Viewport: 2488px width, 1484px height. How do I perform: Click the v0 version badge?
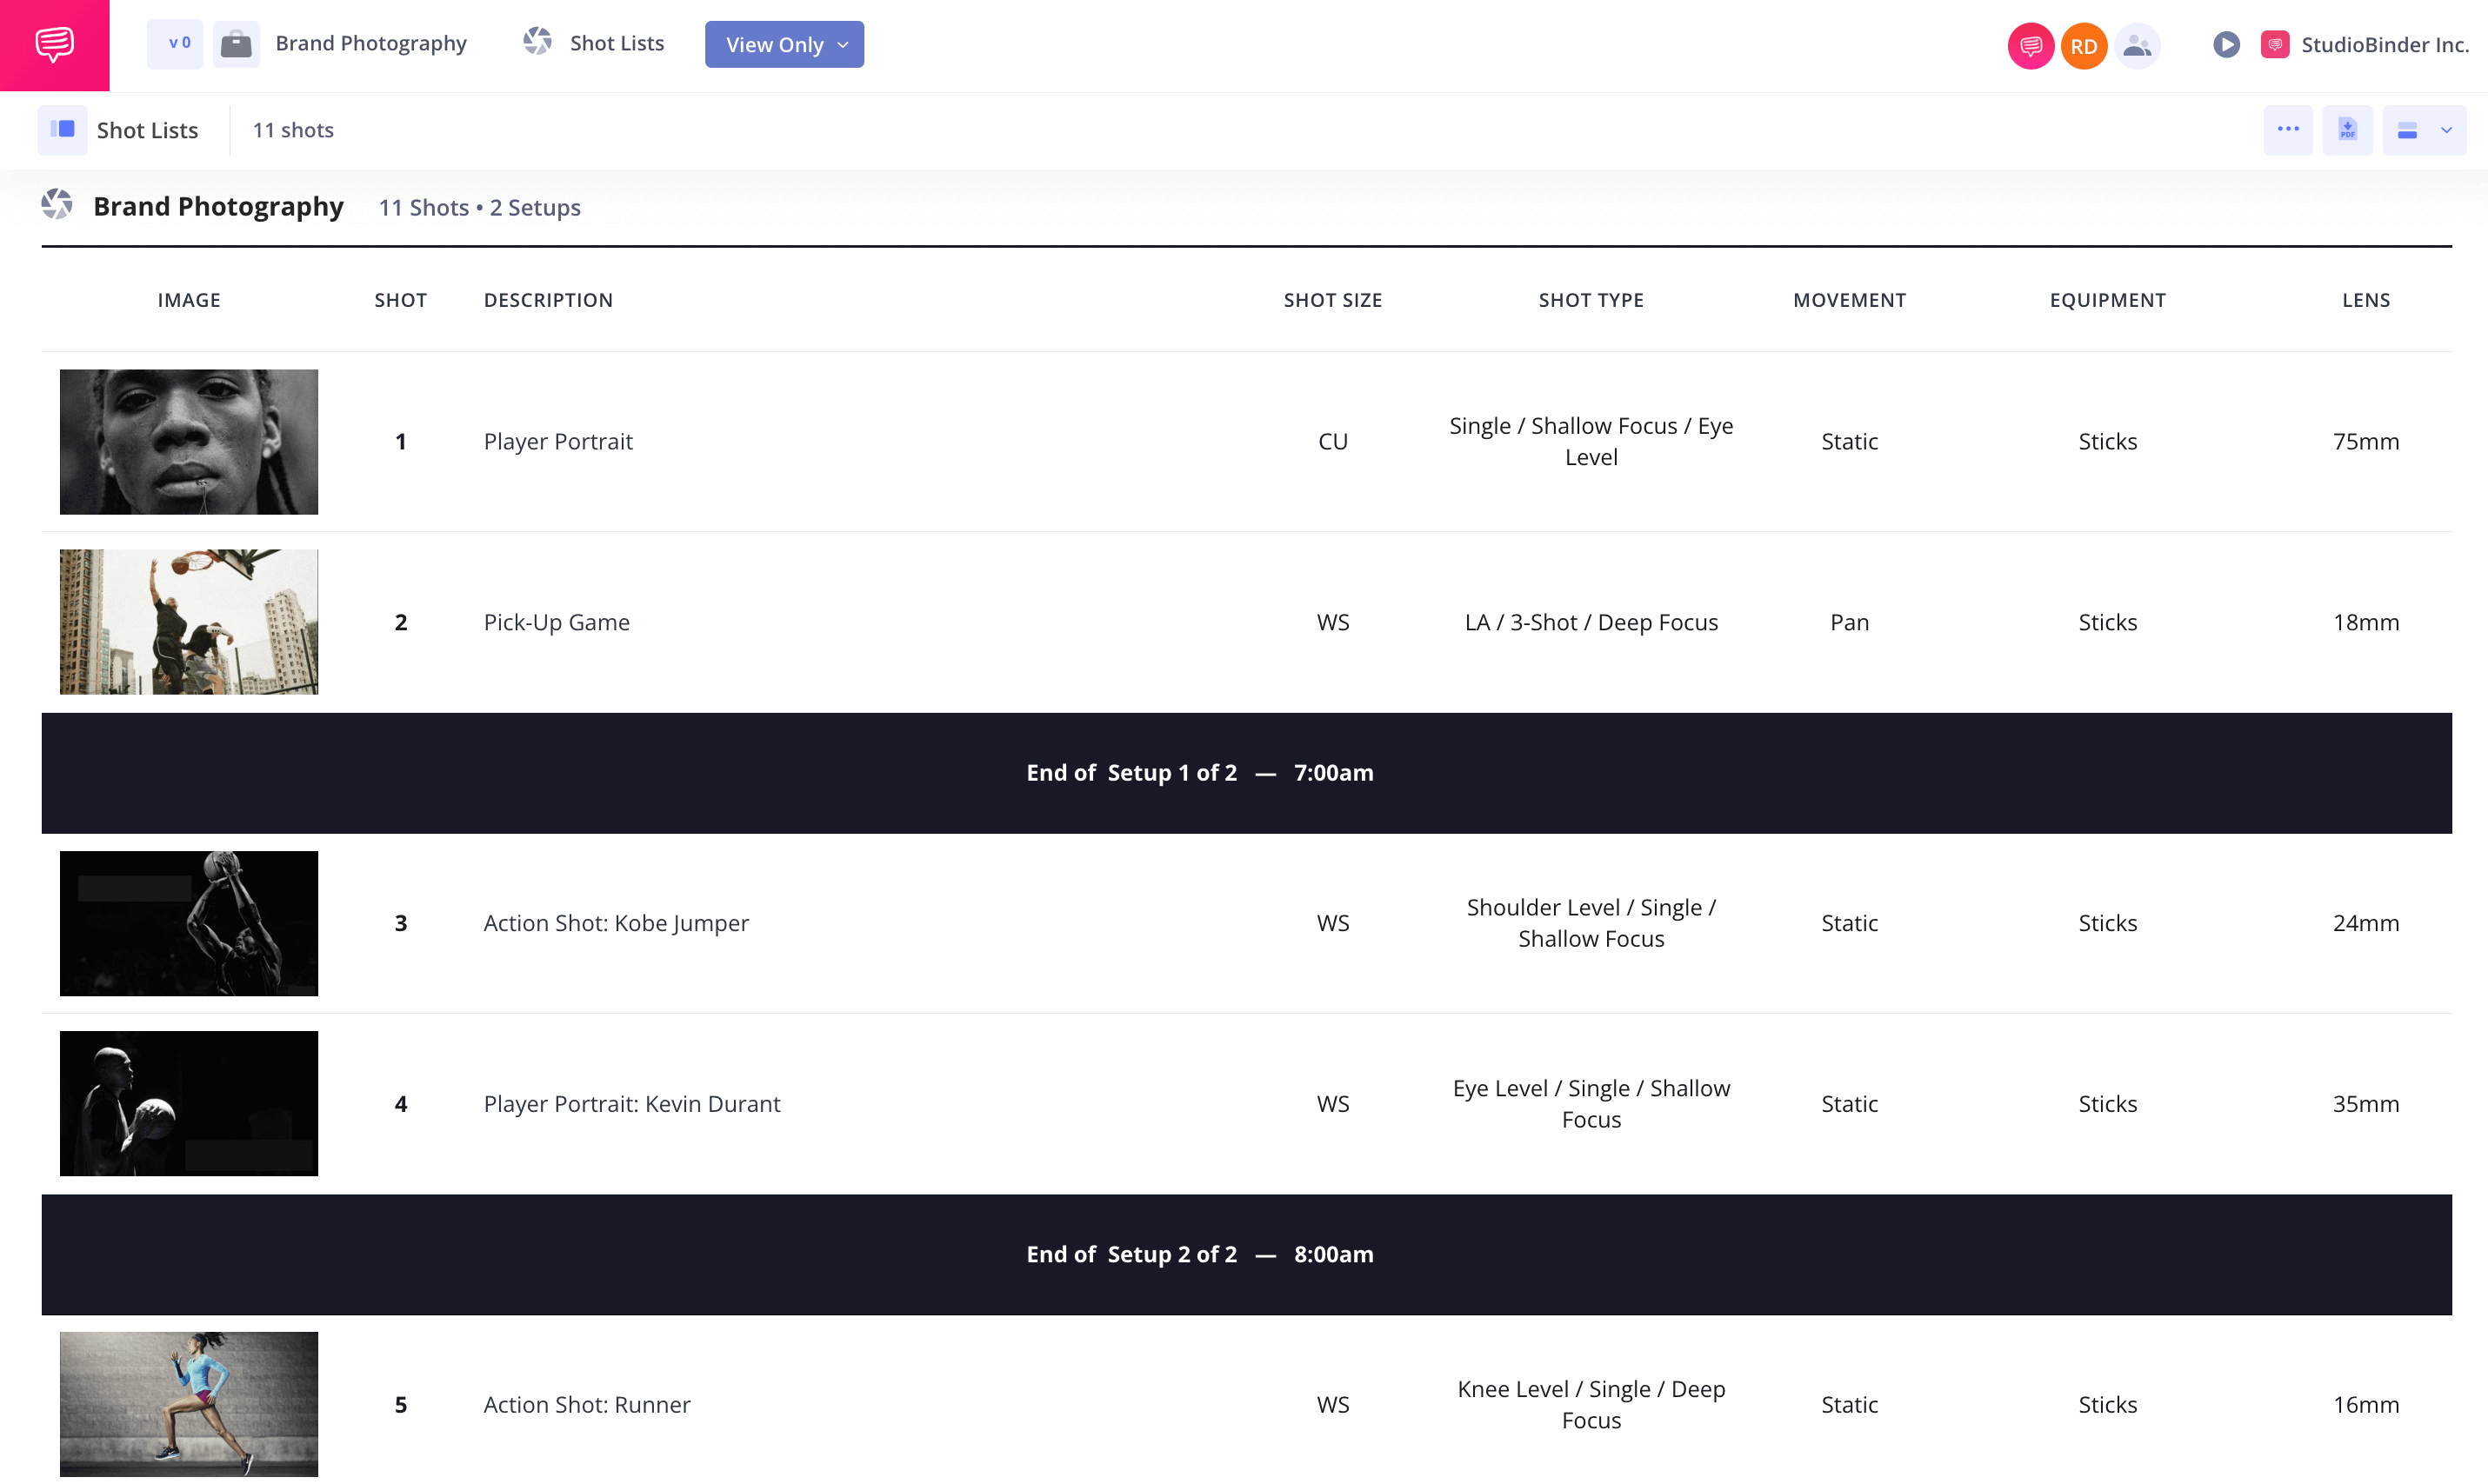click(x=175, y=44)
